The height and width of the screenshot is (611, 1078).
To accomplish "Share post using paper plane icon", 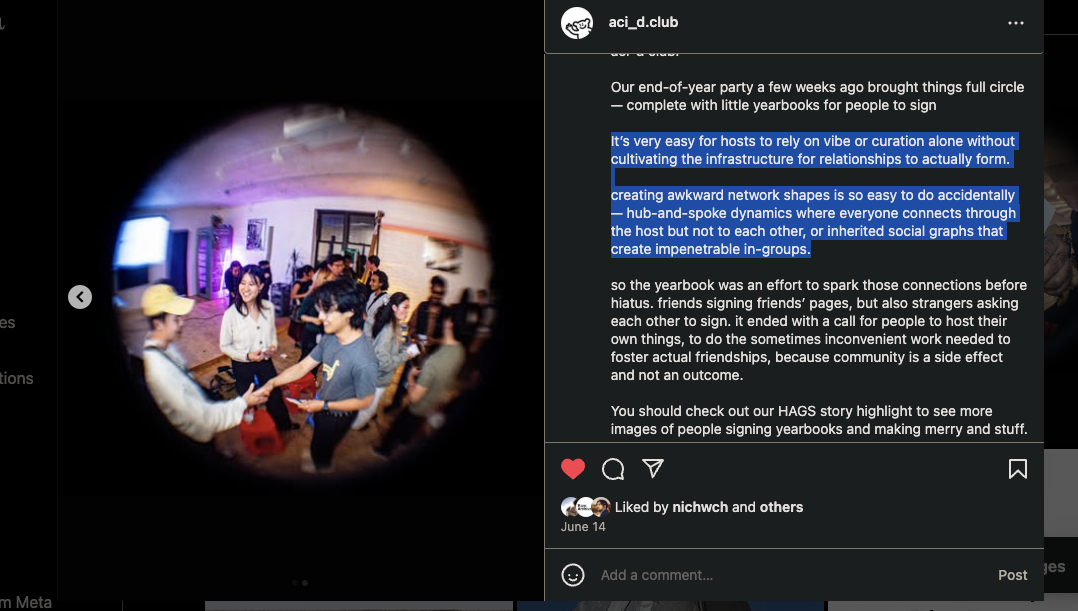I will (652, 468).
